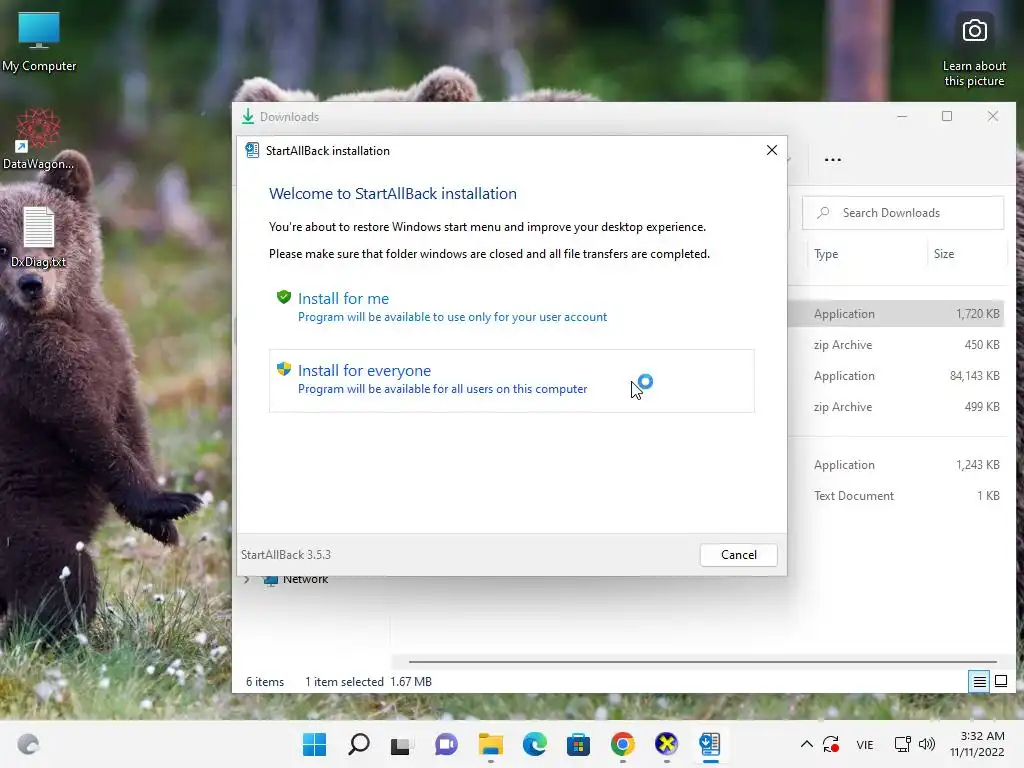Open network settings tray icon
Image resolution: width=1024 pixels, height=768 pixels.
(903, 744)
